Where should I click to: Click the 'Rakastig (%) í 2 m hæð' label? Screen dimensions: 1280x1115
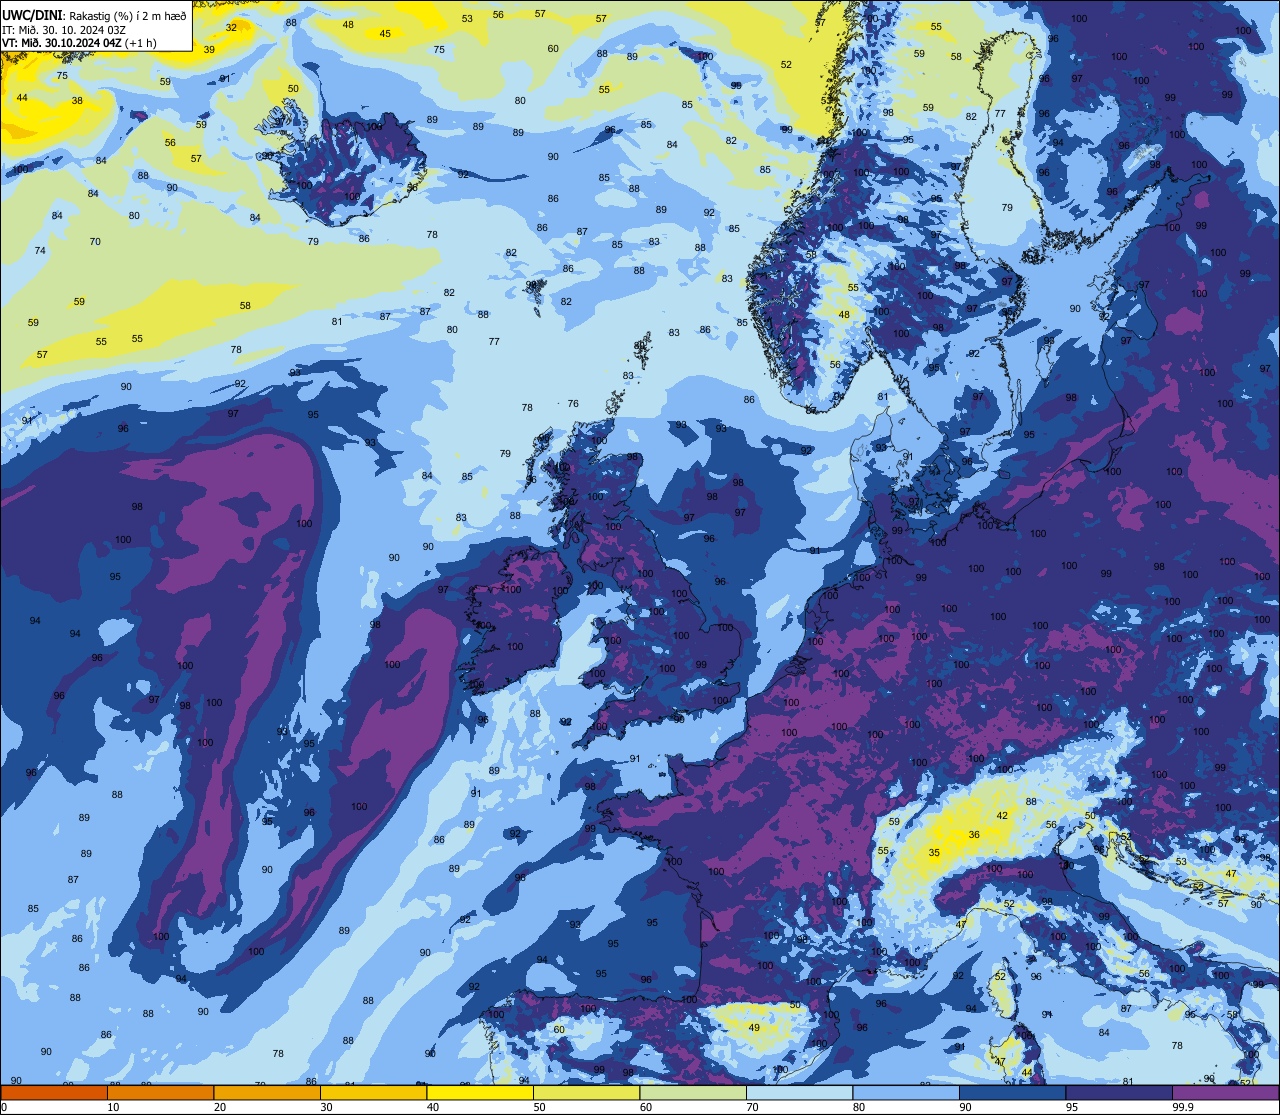[x=128, y=15]
